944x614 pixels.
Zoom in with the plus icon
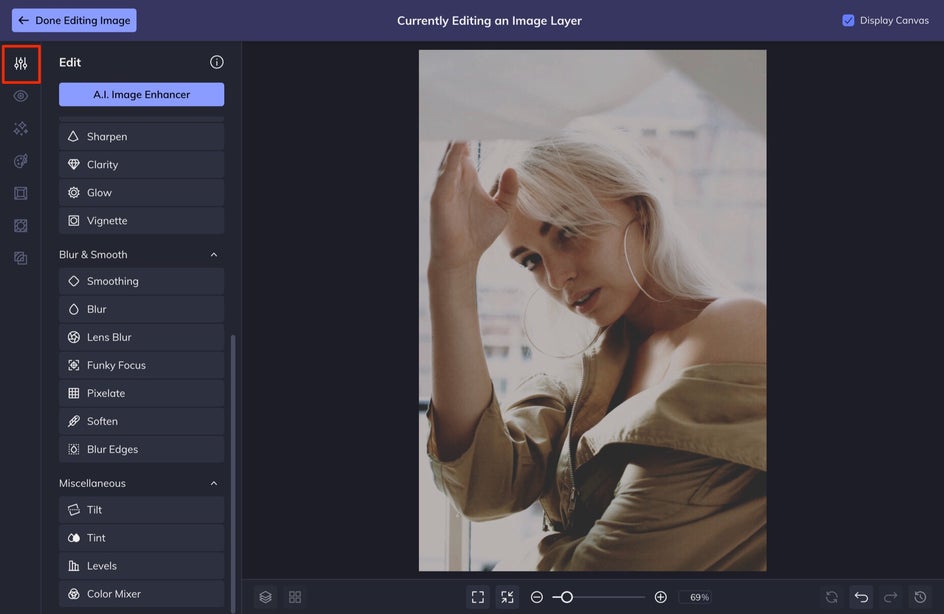click(660, 597)
